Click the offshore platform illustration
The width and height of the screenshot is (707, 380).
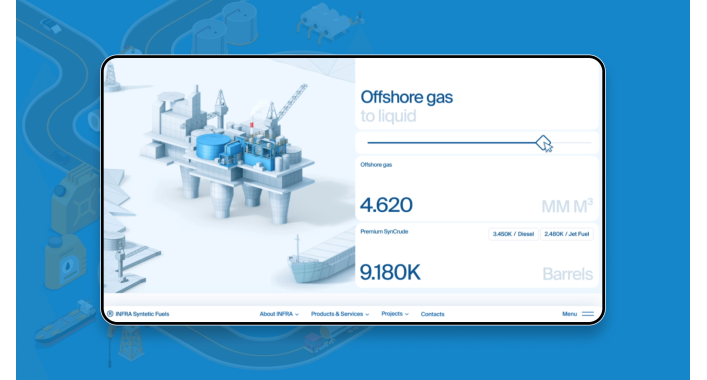[228, 153]
